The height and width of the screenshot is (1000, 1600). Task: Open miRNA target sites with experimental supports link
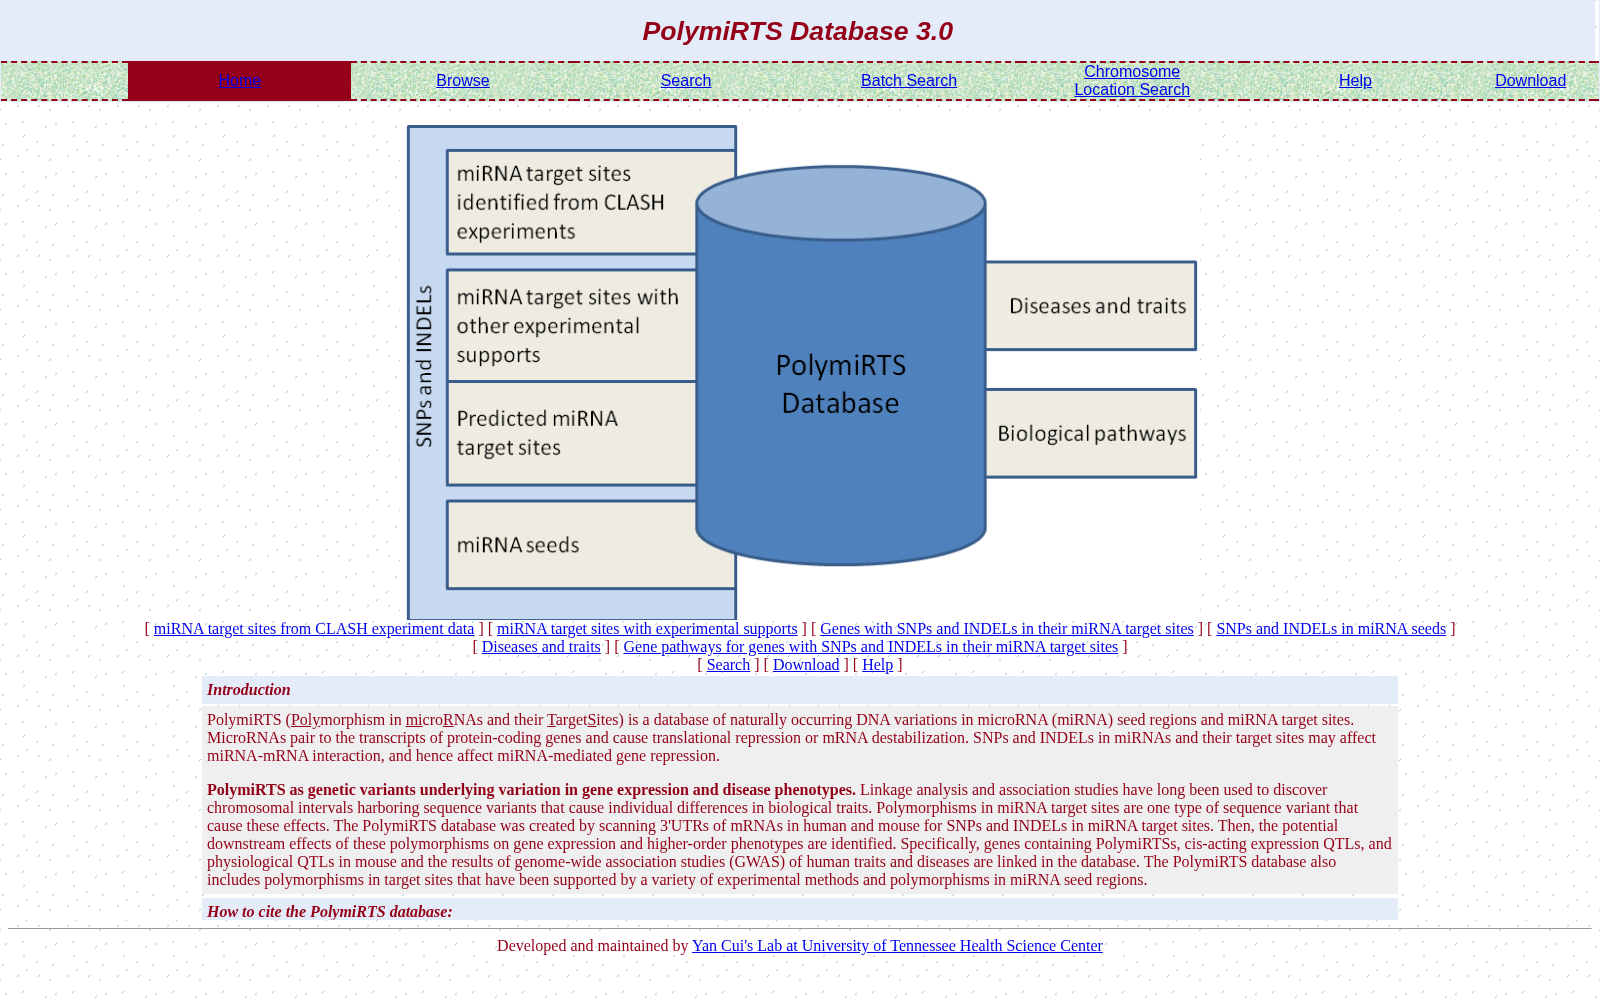(647, 629)
